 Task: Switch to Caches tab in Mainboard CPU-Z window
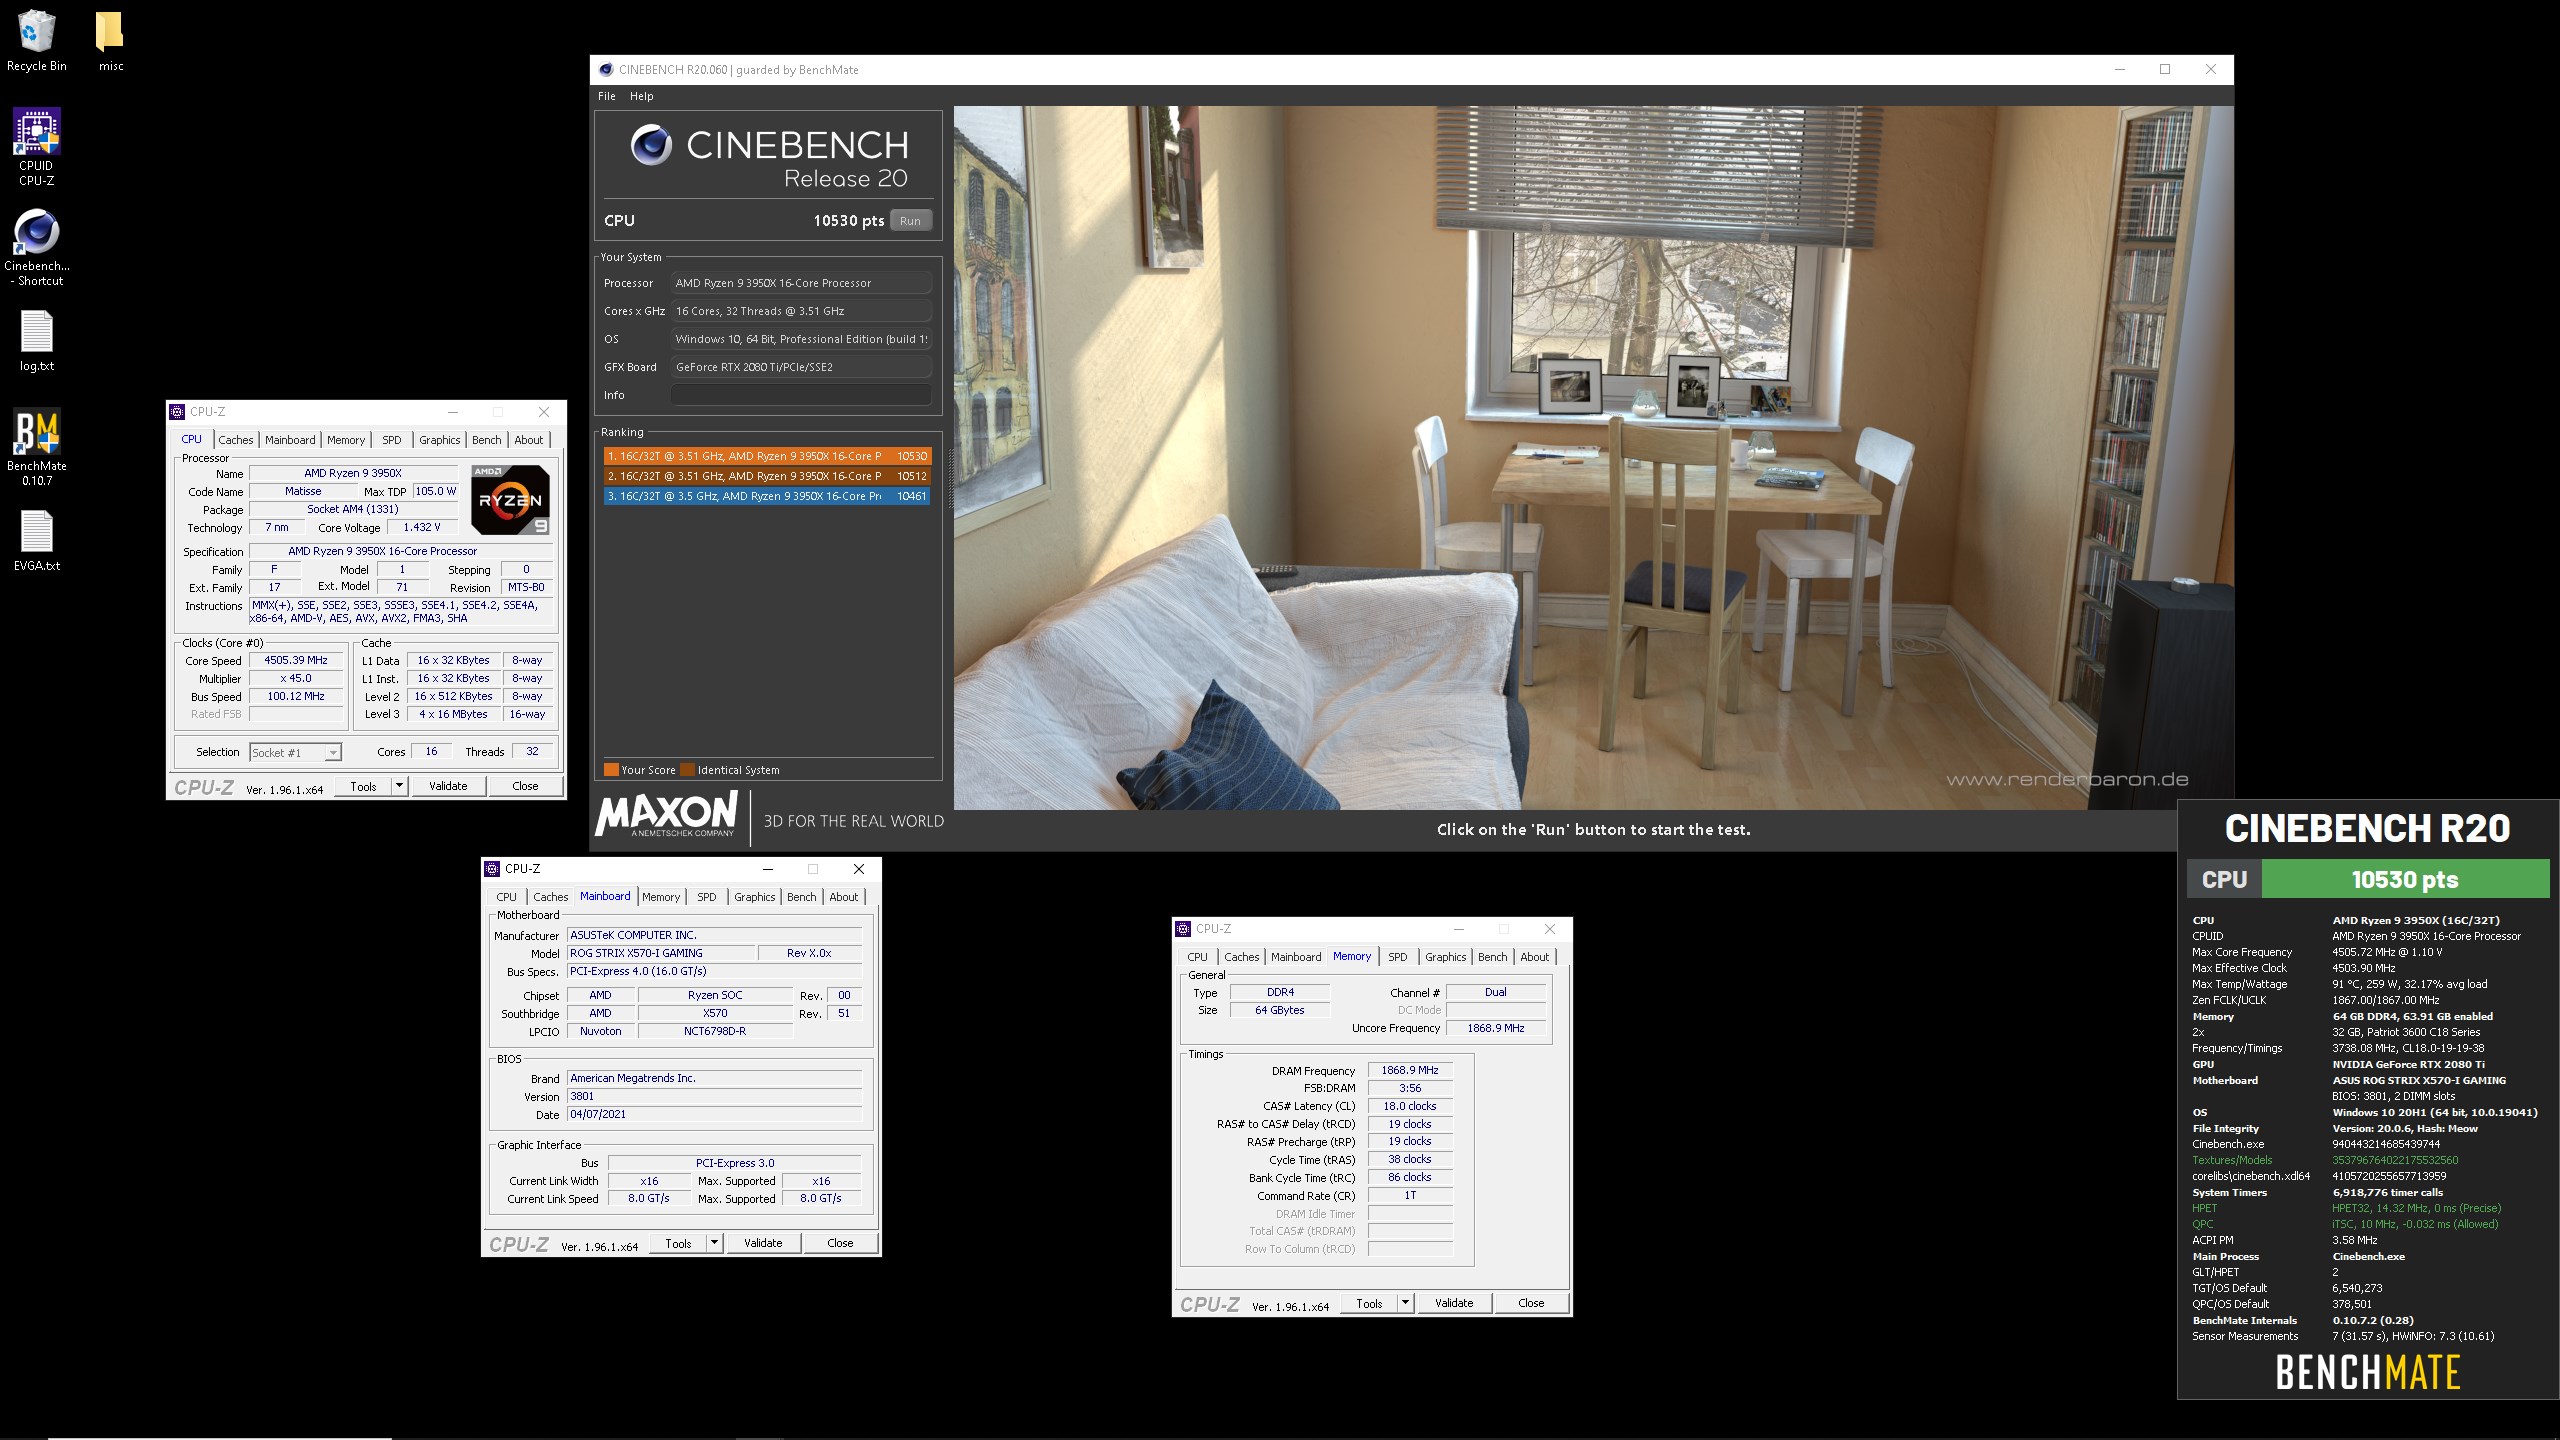tap(550, 897)
